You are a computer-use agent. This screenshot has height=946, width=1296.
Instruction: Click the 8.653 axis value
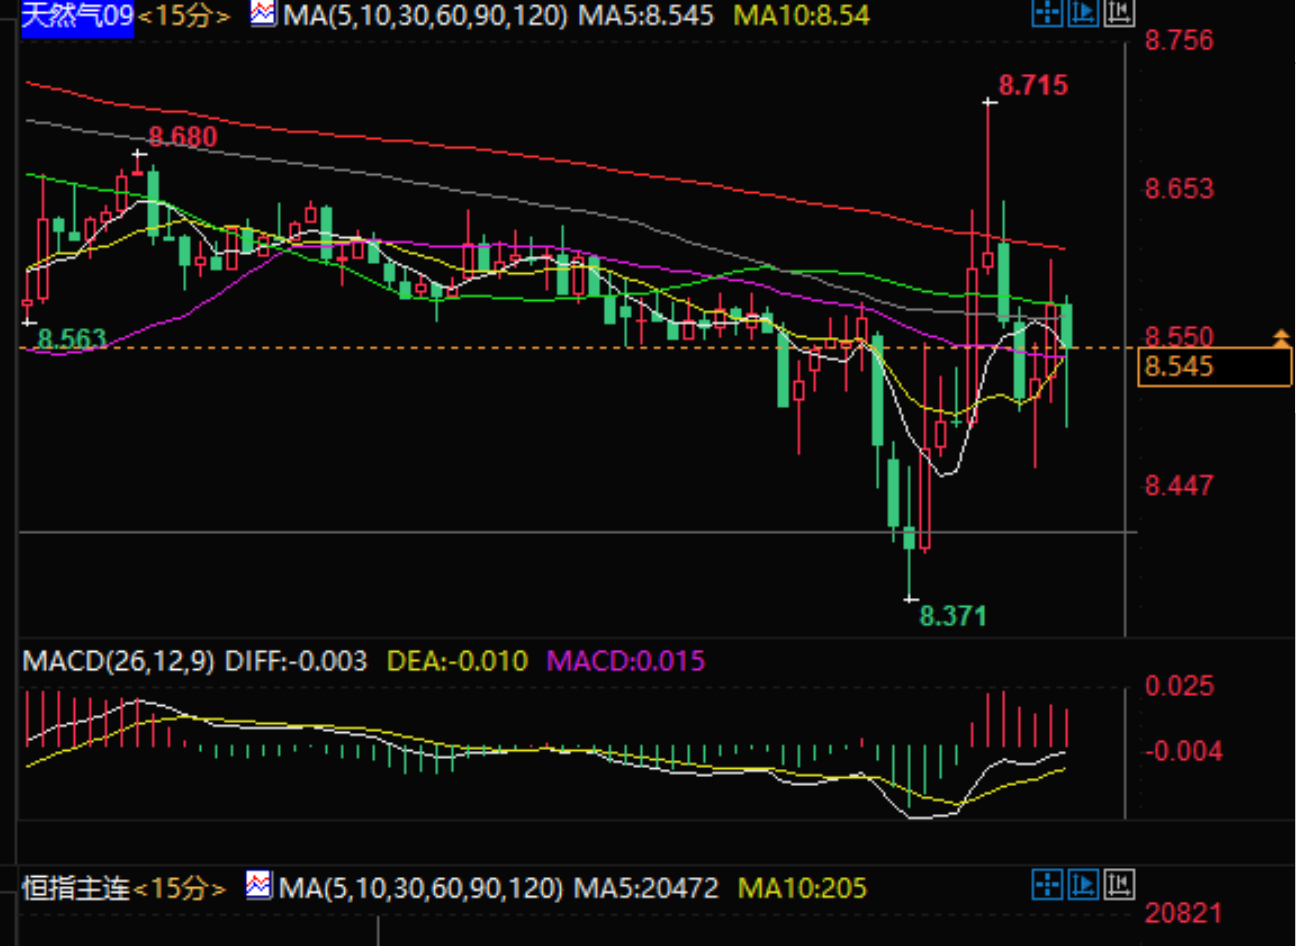pyautogui.click(x=1179, y=189)
